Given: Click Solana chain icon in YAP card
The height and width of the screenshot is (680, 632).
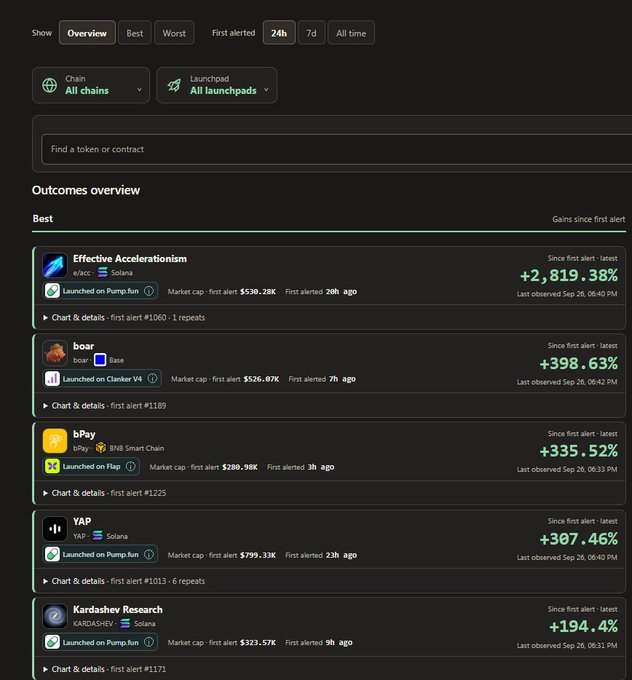Looking at the screenshot, I should click(x=98, y=536).
